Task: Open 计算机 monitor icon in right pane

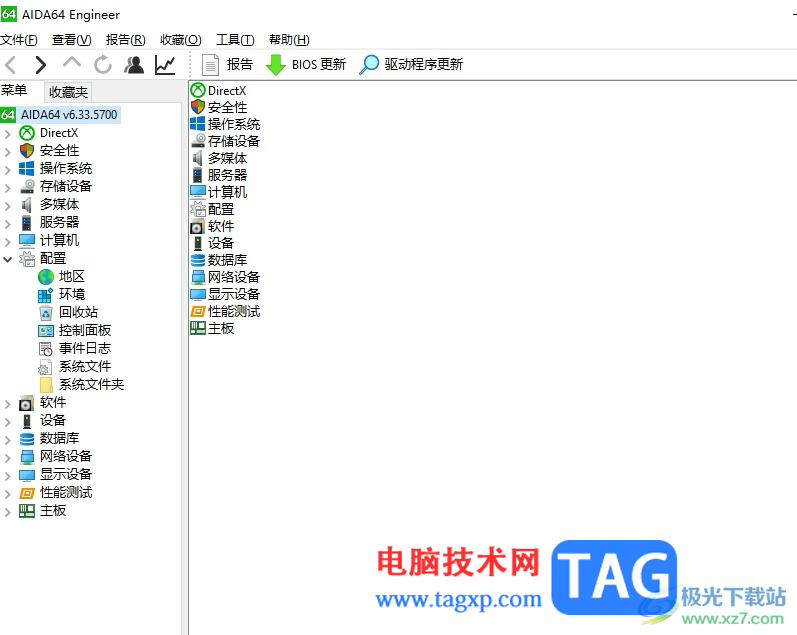Action: pos(198,192)
